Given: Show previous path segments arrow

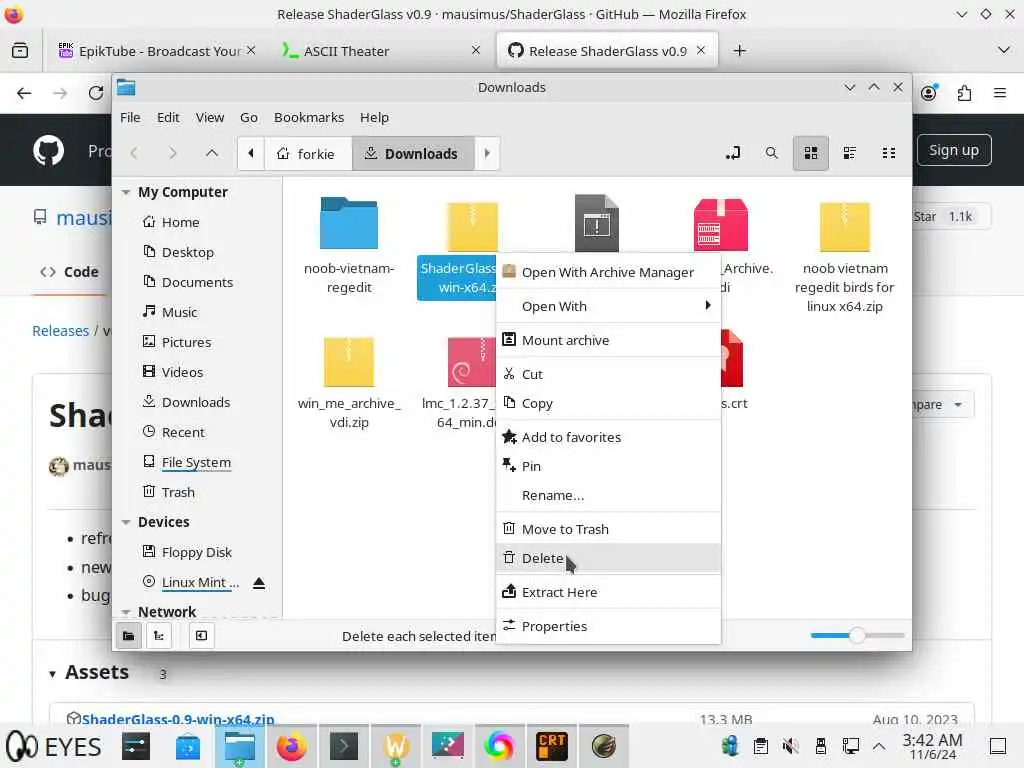Looking at the screenshot, I should 251,153.
